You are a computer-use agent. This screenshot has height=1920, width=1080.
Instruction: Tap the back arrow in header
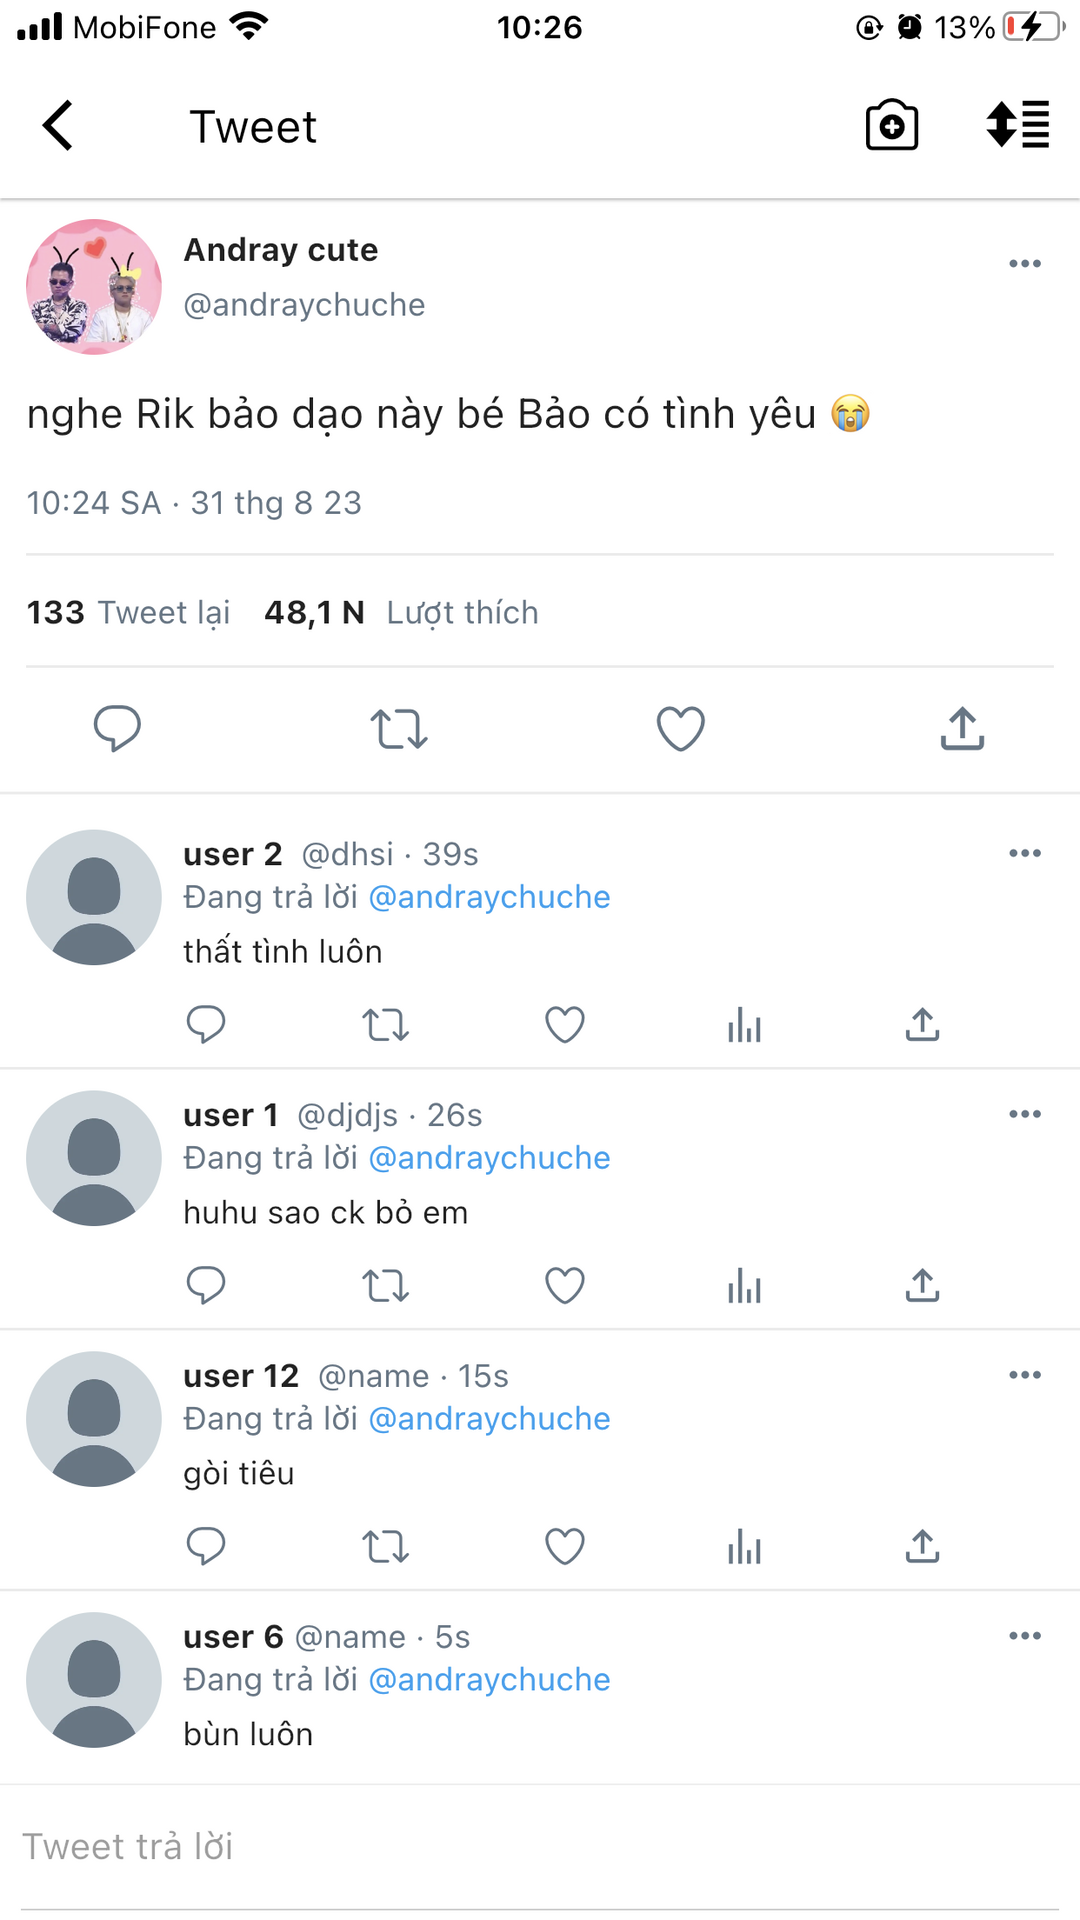pos(58,126)
